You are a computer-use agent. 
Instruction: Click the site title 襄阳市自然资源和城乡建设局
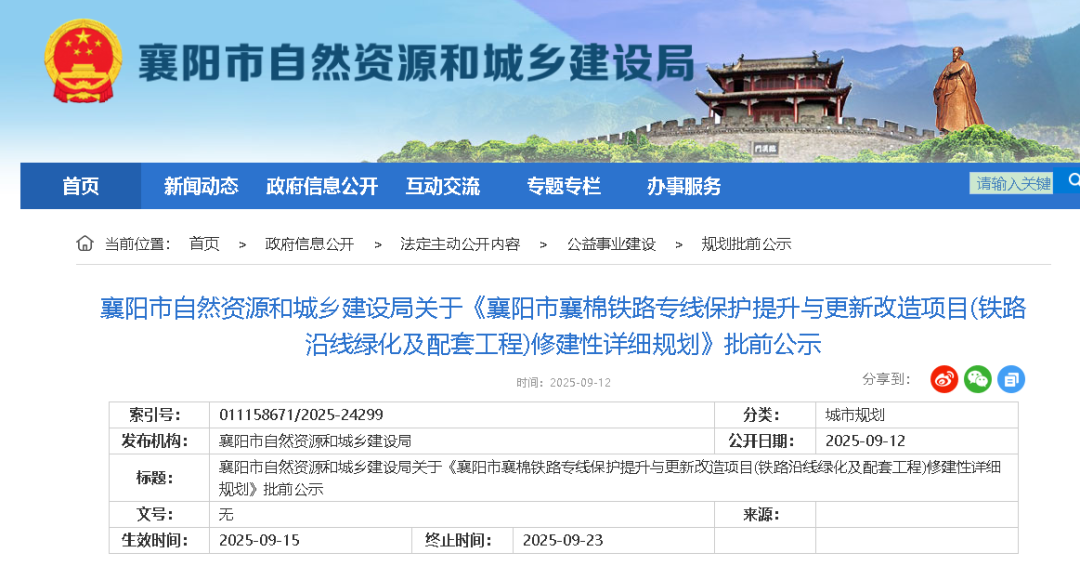pos(415,64)
